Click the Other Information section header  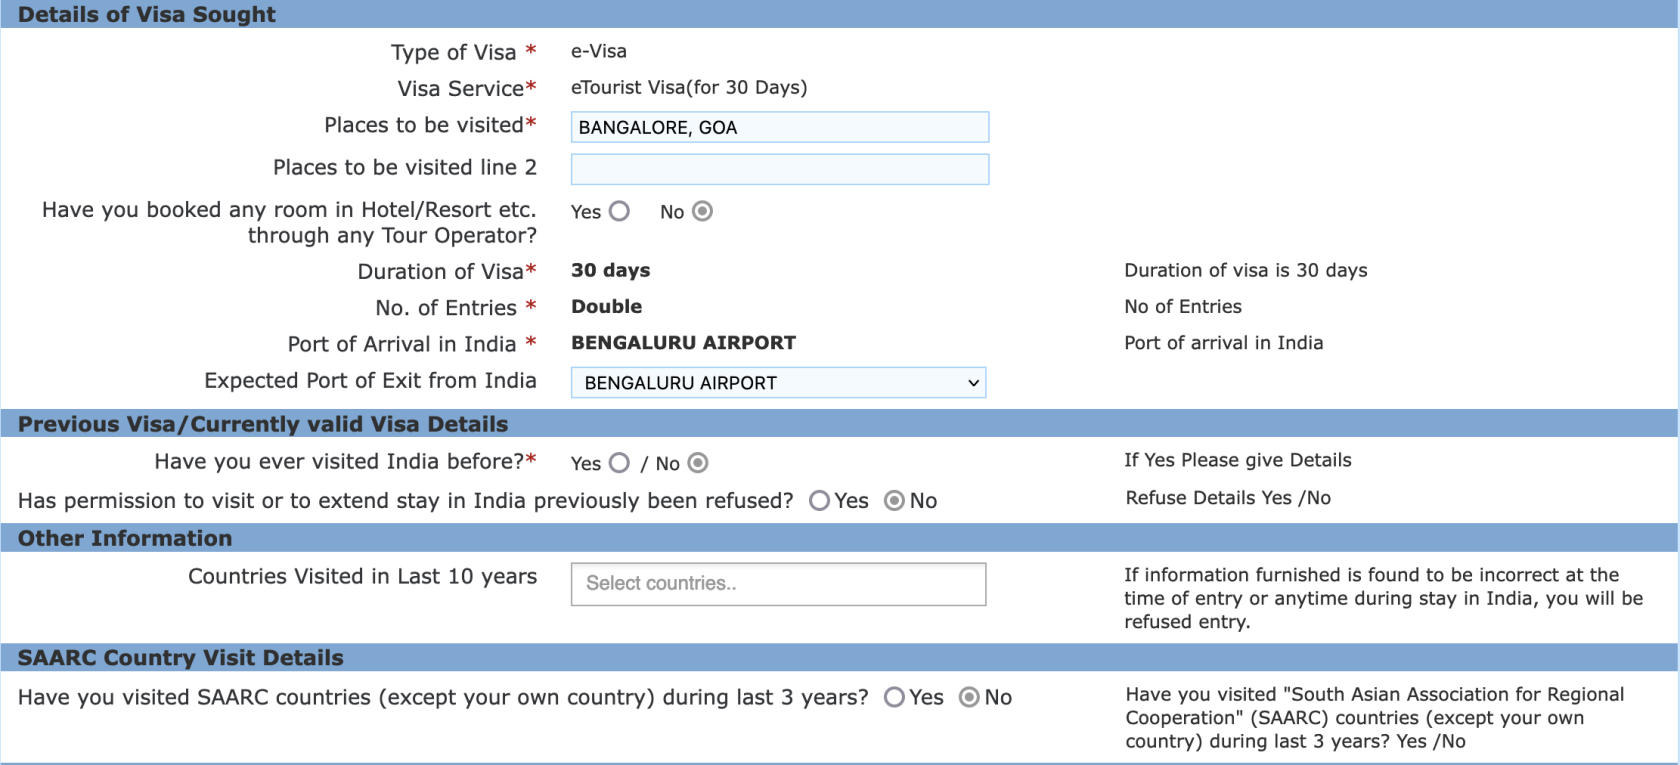pos(122,538)
